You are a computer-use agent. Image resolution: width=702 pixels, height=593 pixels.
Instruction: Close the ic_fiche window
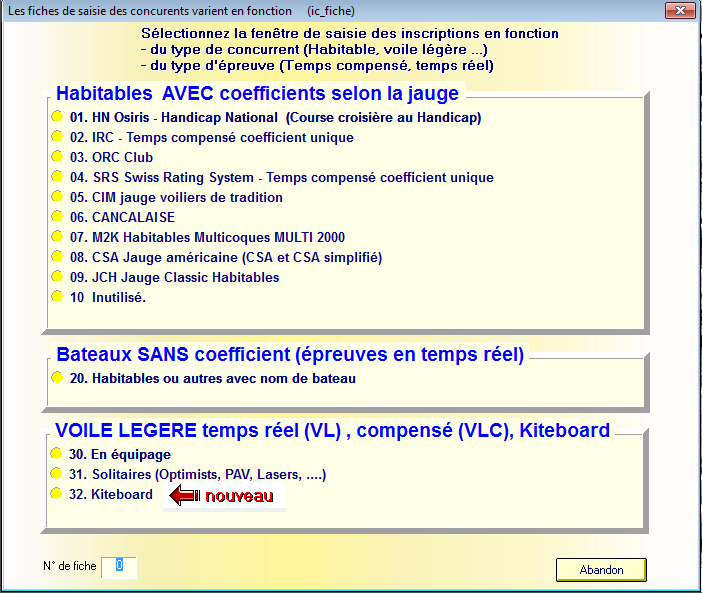(x=680, y=10)
